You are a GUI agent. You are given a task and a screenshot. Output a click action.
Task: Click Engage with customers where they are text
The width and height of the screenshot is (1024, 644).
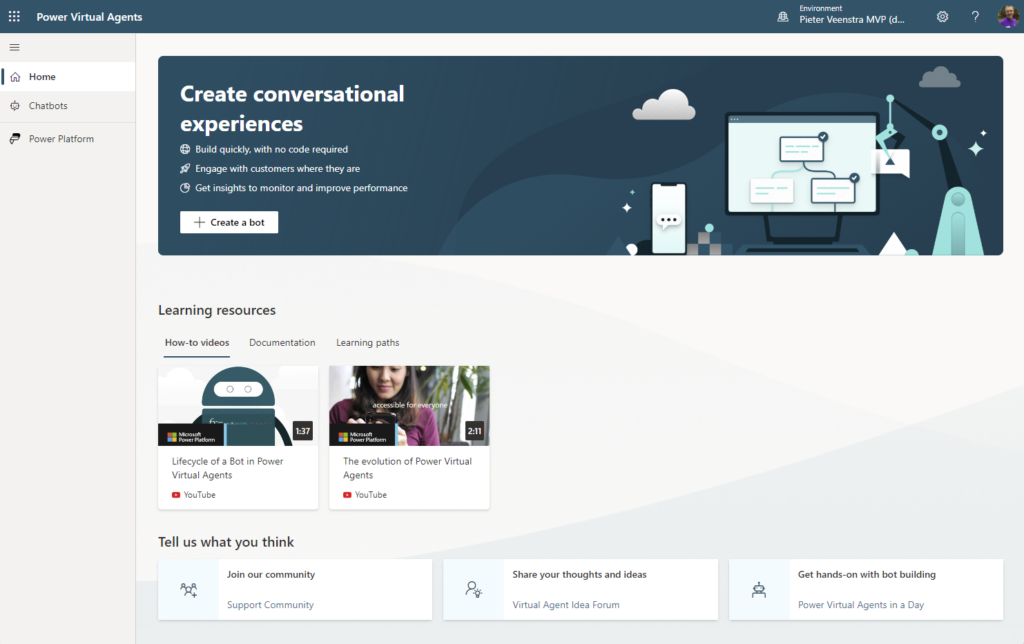[x=278, y=169]
